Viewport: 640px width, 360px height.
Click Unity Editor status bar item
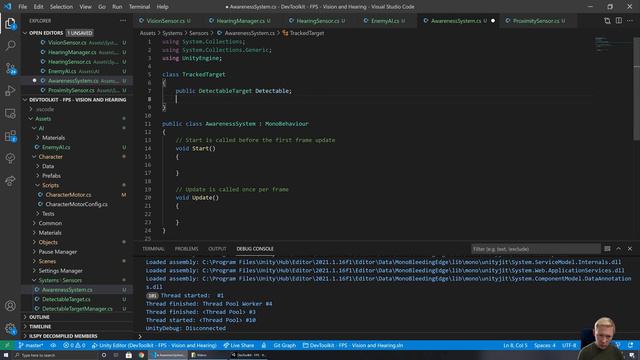click(x=154, y=345)
